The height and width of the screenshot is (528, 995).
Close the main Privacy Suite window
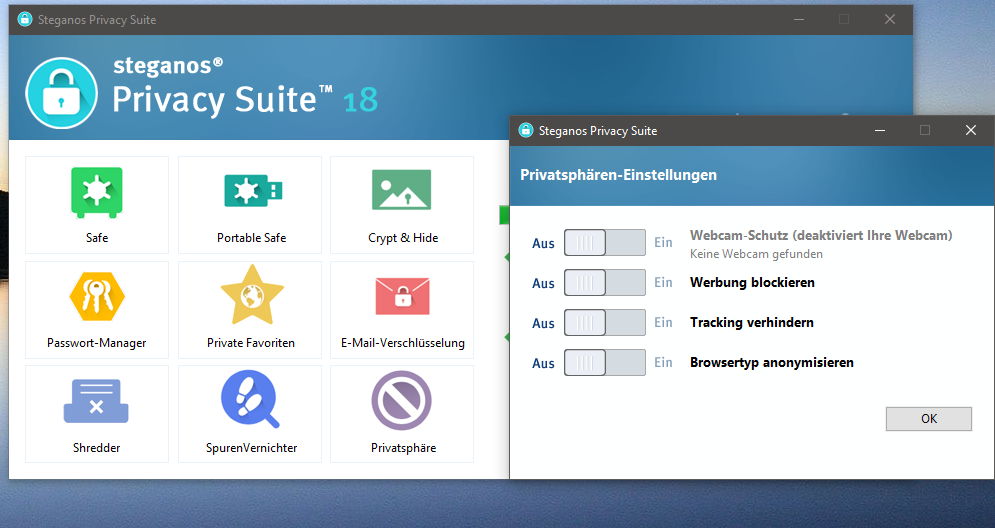point(890,20)
